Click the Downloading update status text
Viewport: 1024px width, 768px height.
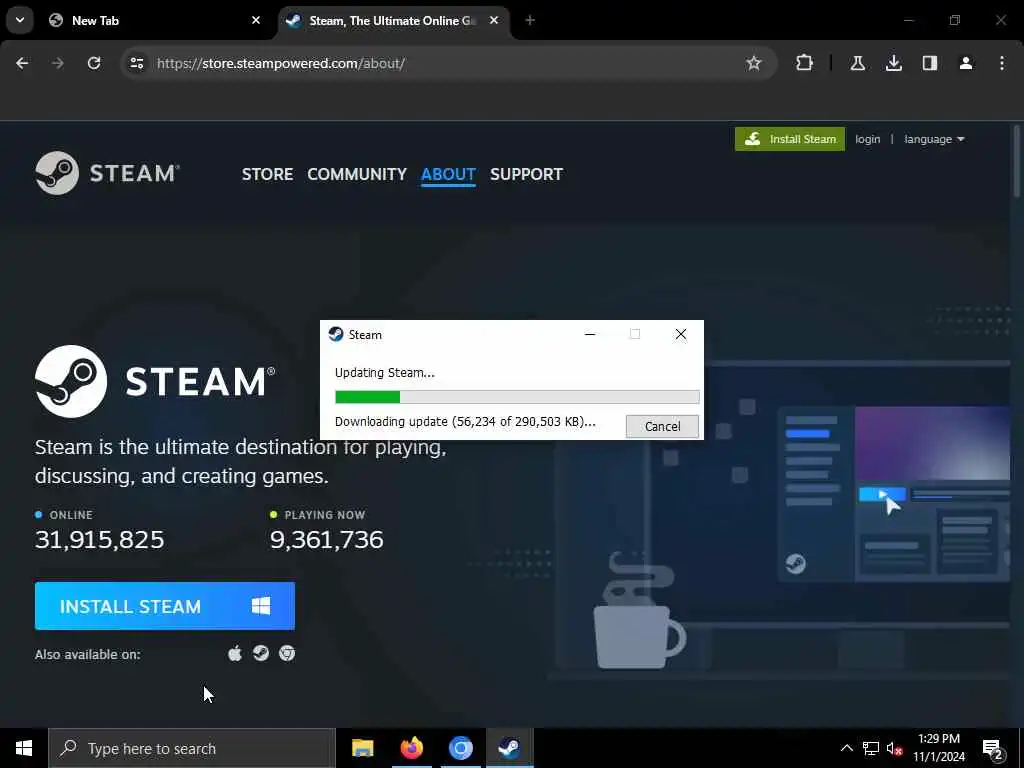[465, 422]
